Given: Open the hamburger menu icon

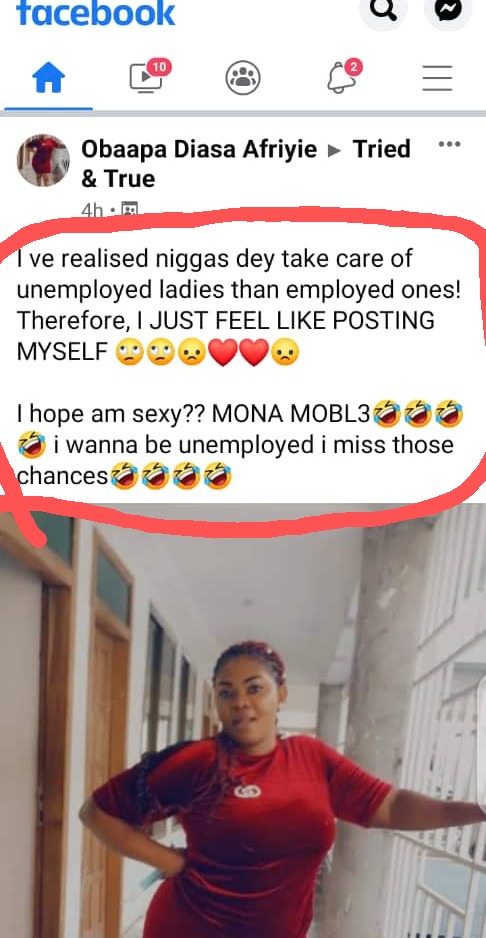Looking at the screenshot, I should [438, 78].
